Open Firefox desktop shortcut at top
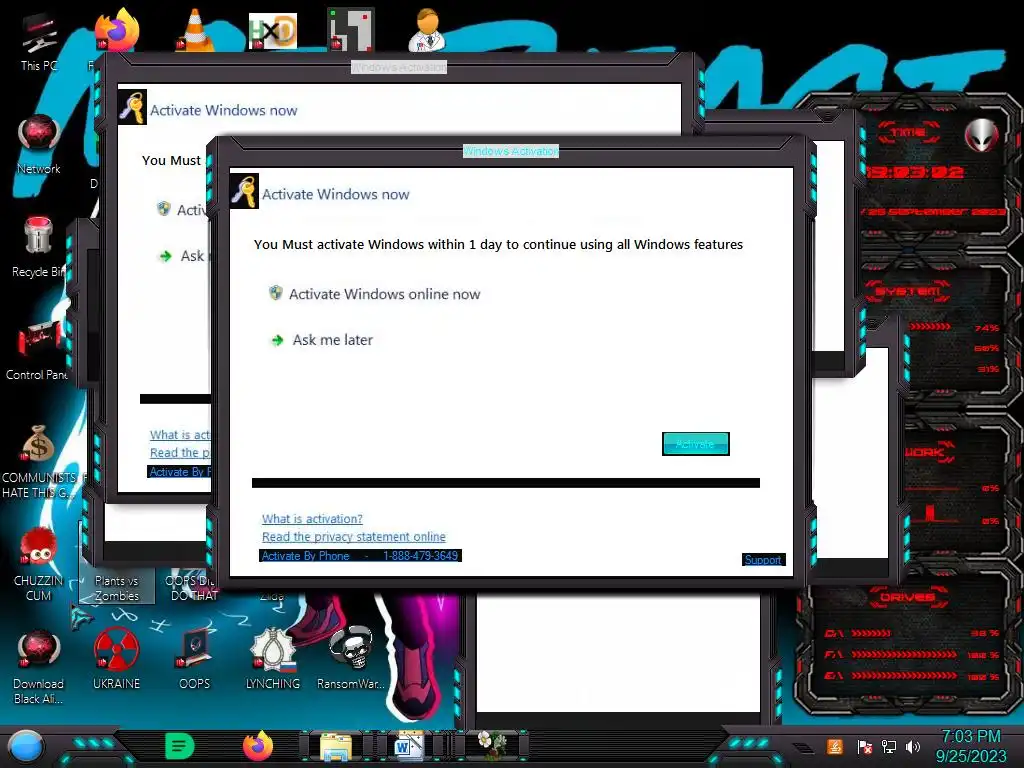The width and height of the screenshot is (1024, 768). point(116,30)
